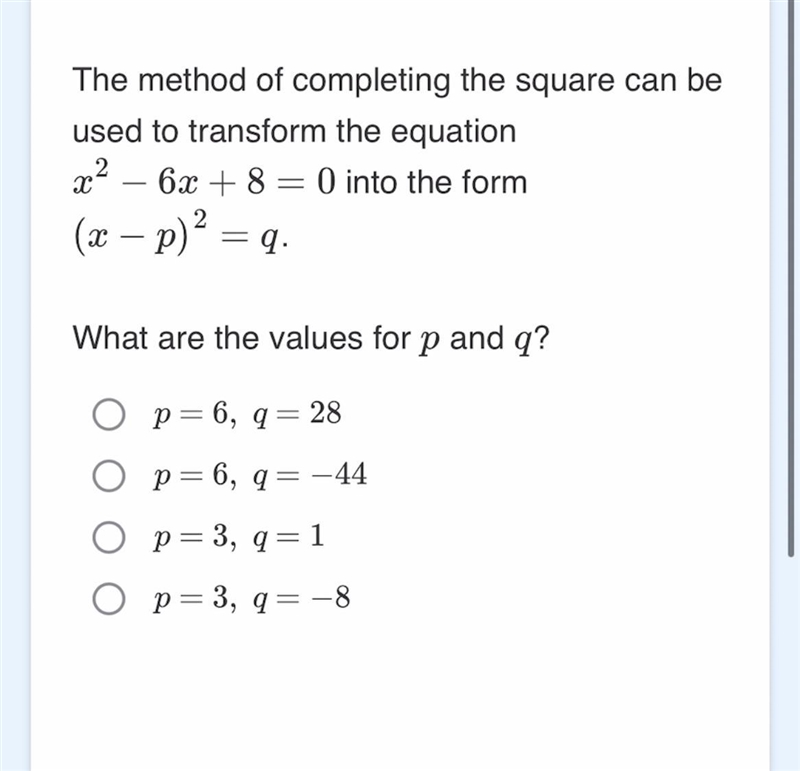The width and height of the screenshot is (800, 771).
Task: Choose the radio button for p = 6, q = −44
Action: pos(109,476)
